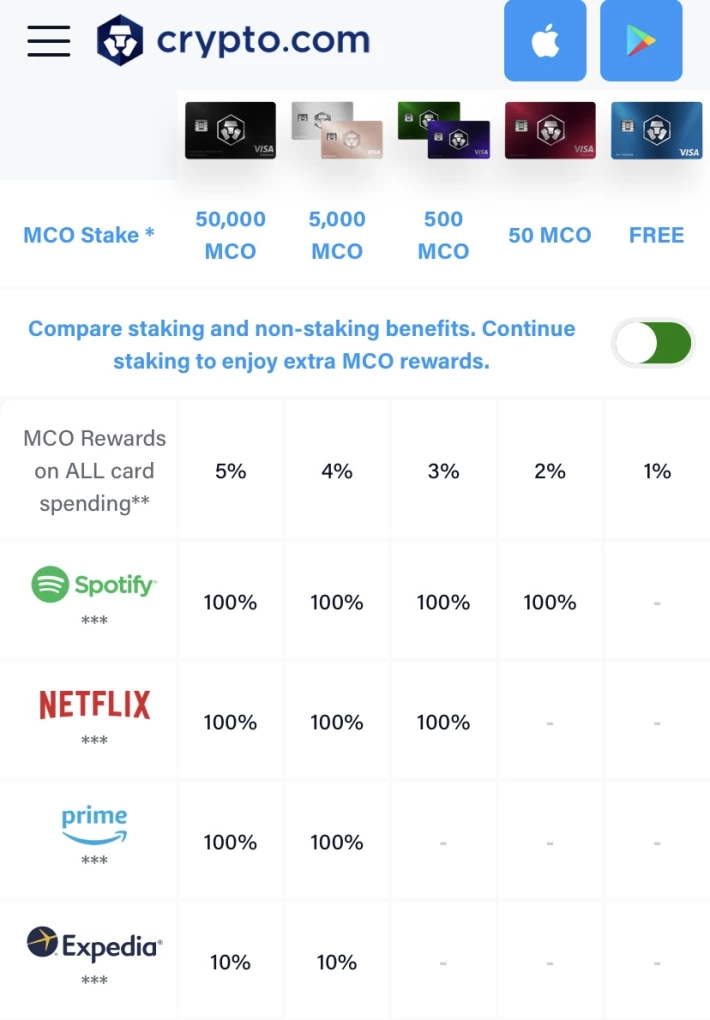
Task: Click the Amazon Prime logo
Action: (x=94, y=825)
